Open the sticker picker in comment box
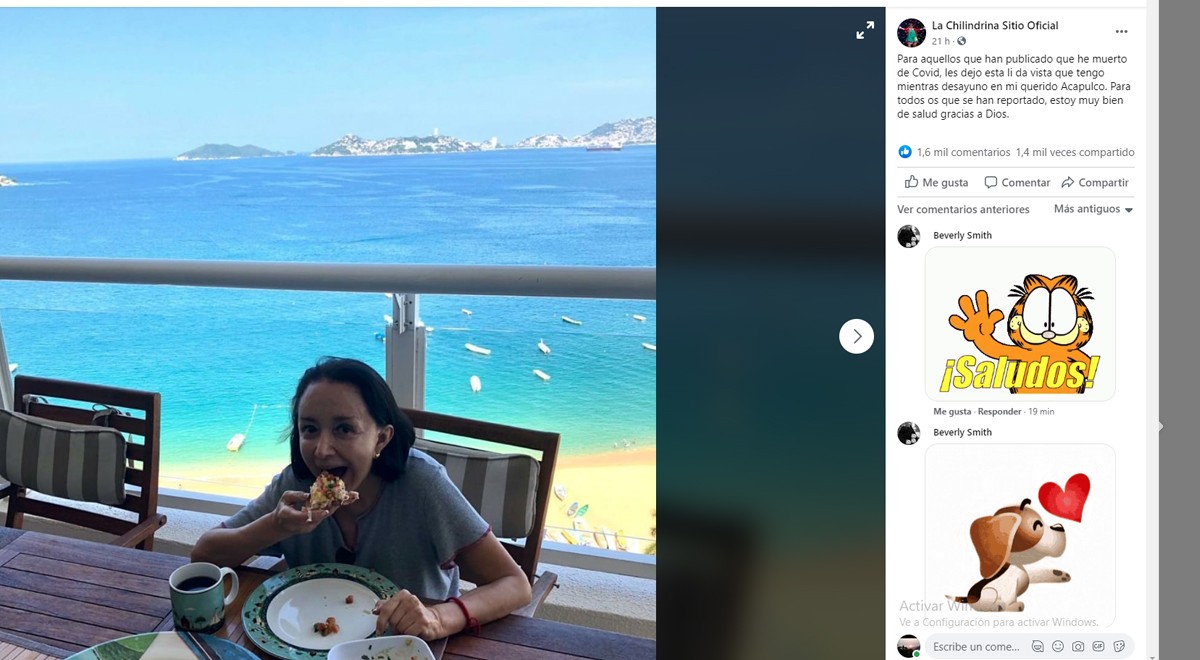This screenshot has height=660, width=1200. point(1119,647)
